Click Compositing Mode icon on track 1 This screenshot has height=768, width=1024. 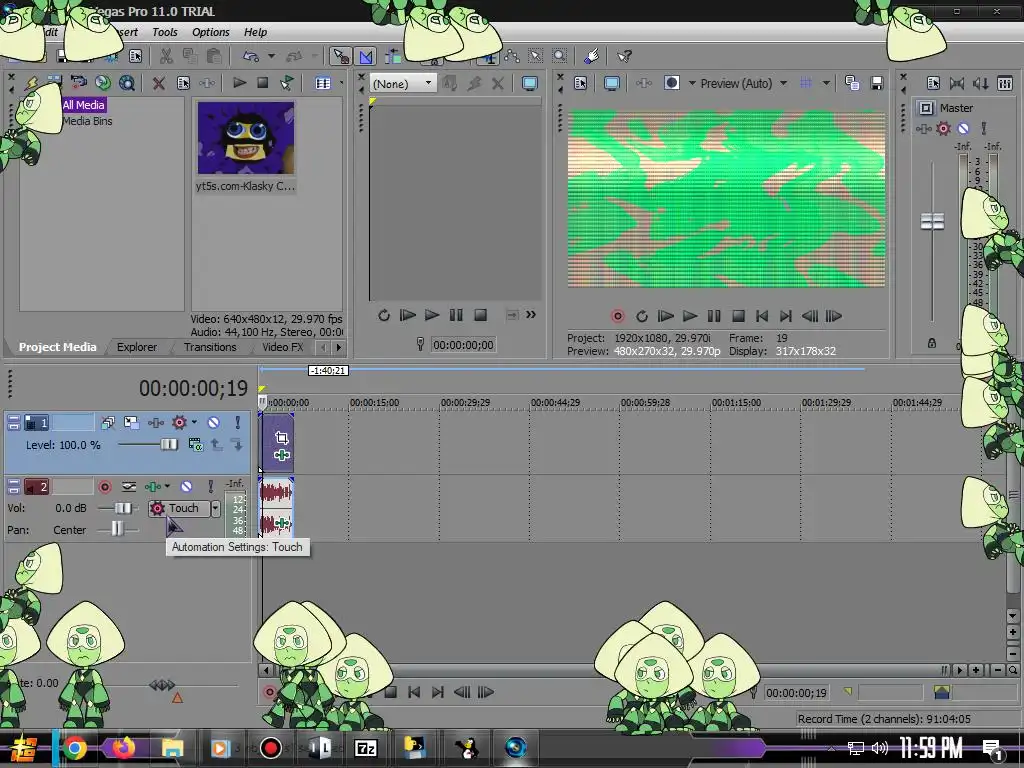(195, 445)
